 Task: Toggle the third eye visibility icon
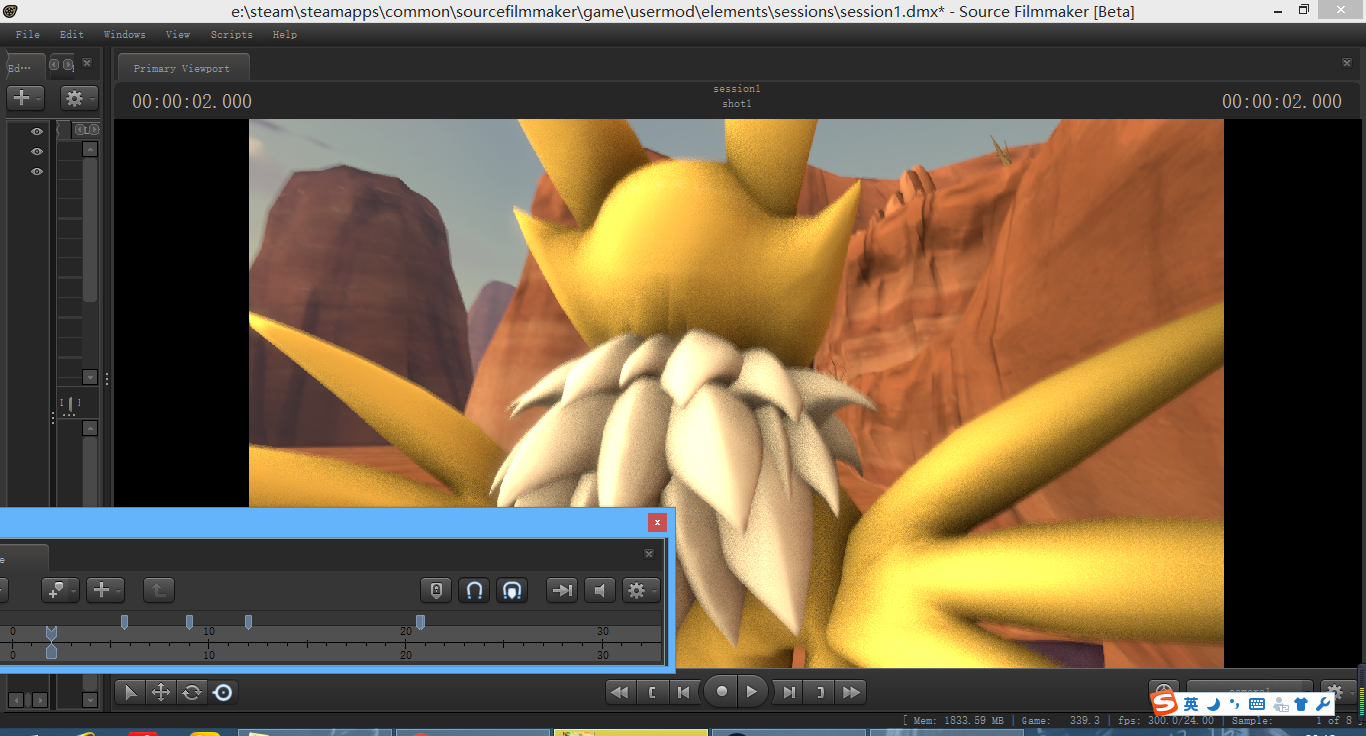pos(37,172)
